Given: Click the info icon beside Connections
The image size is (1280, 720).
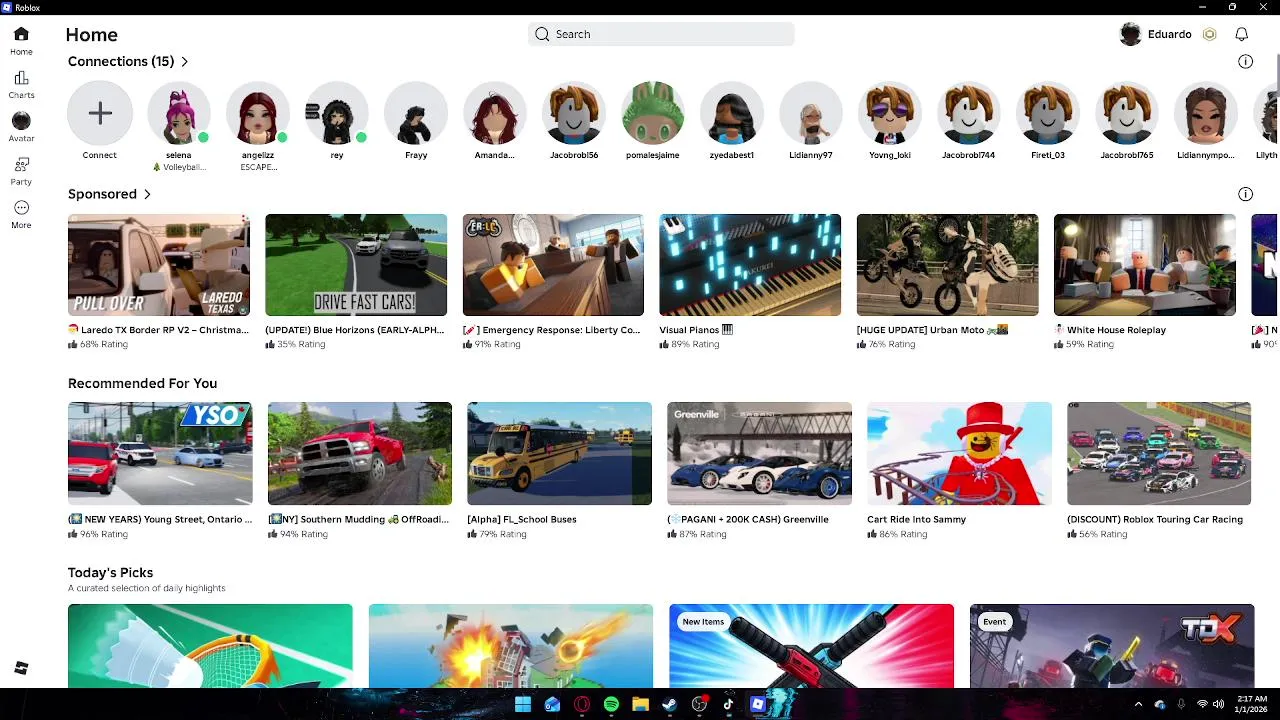Looking at the screenshot, I should pyautogui.click(x=1245, y=62).
